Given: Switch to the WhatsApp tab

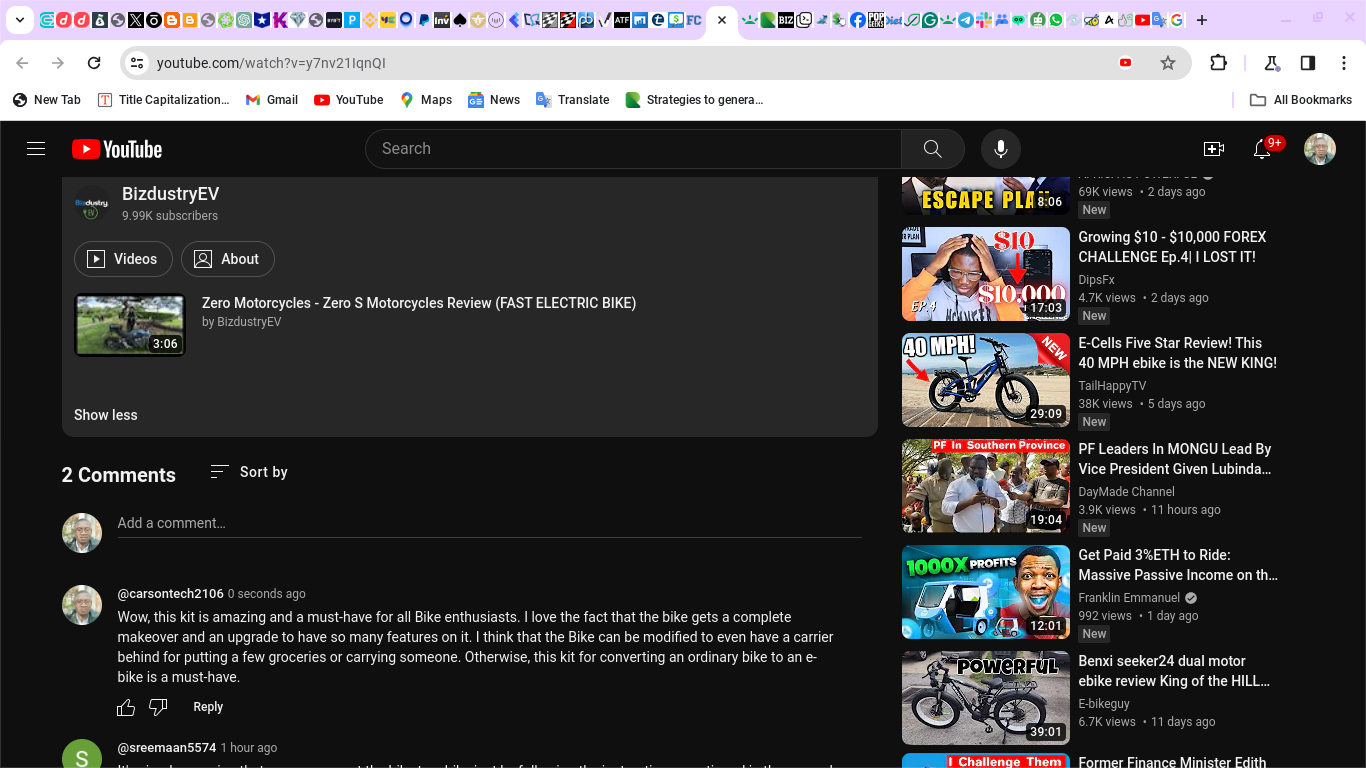Looking at the screenshot, I should coord(1055,20).
